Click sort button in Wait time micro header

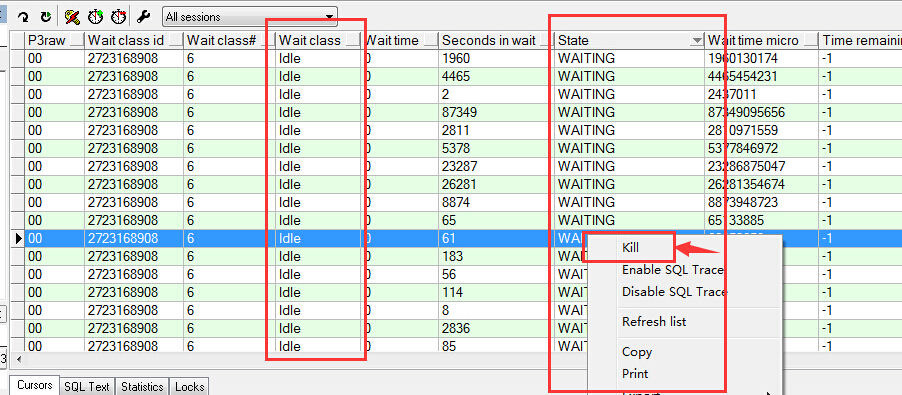point(810,41)
